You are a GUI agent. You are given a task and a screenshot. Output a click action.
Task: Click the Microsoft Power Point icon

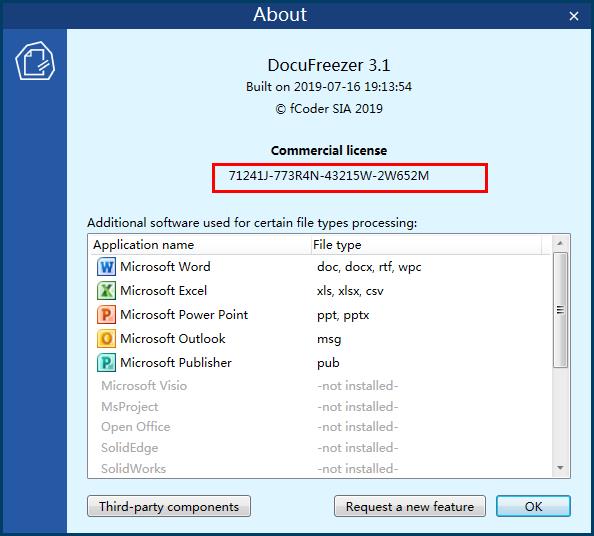(106, 315)
